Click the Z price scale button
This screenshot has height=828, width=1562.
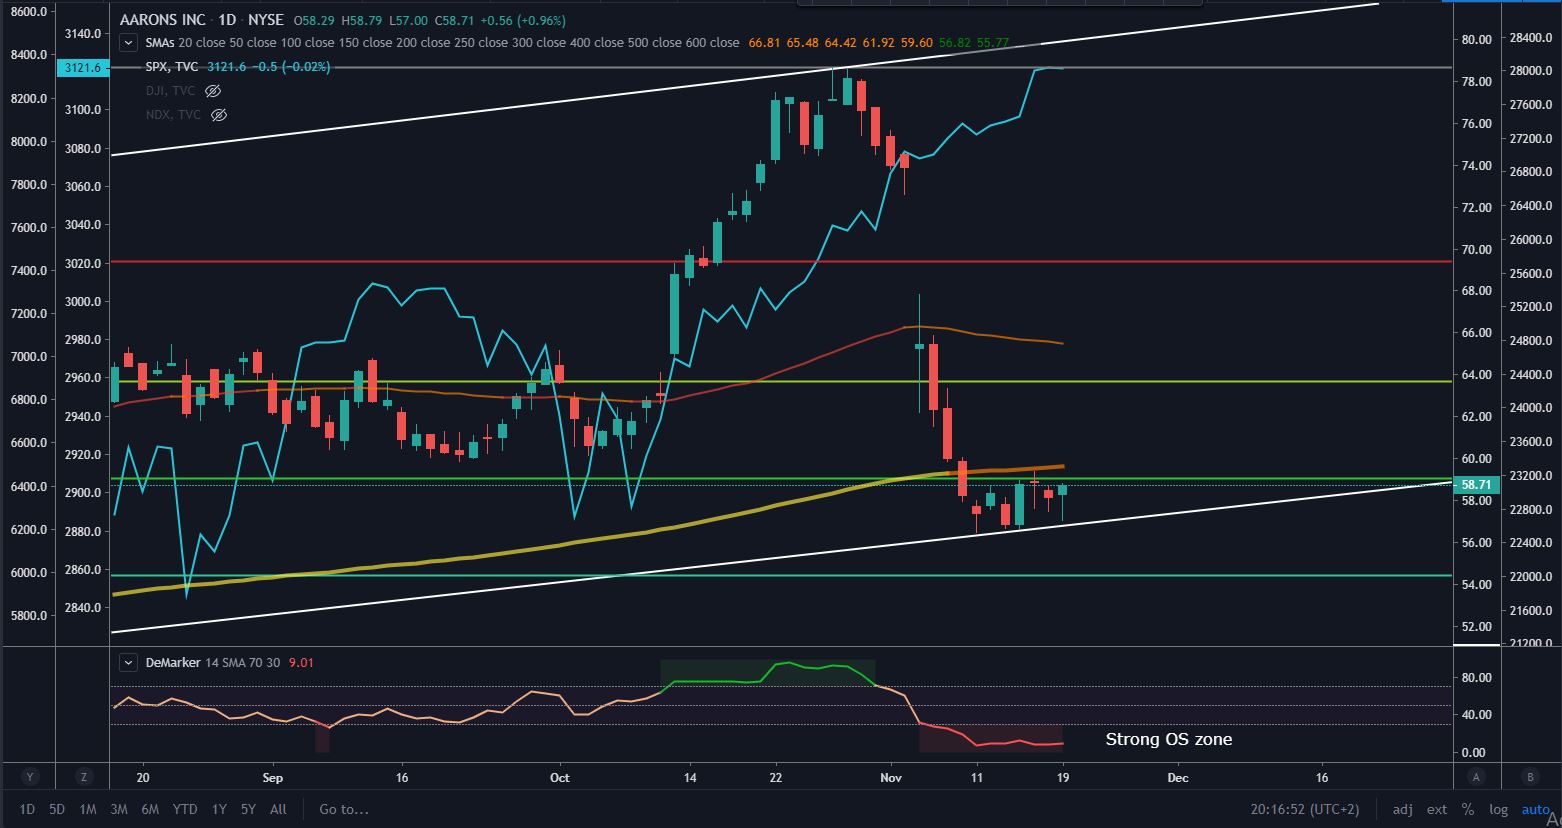(x=85, y=777)
